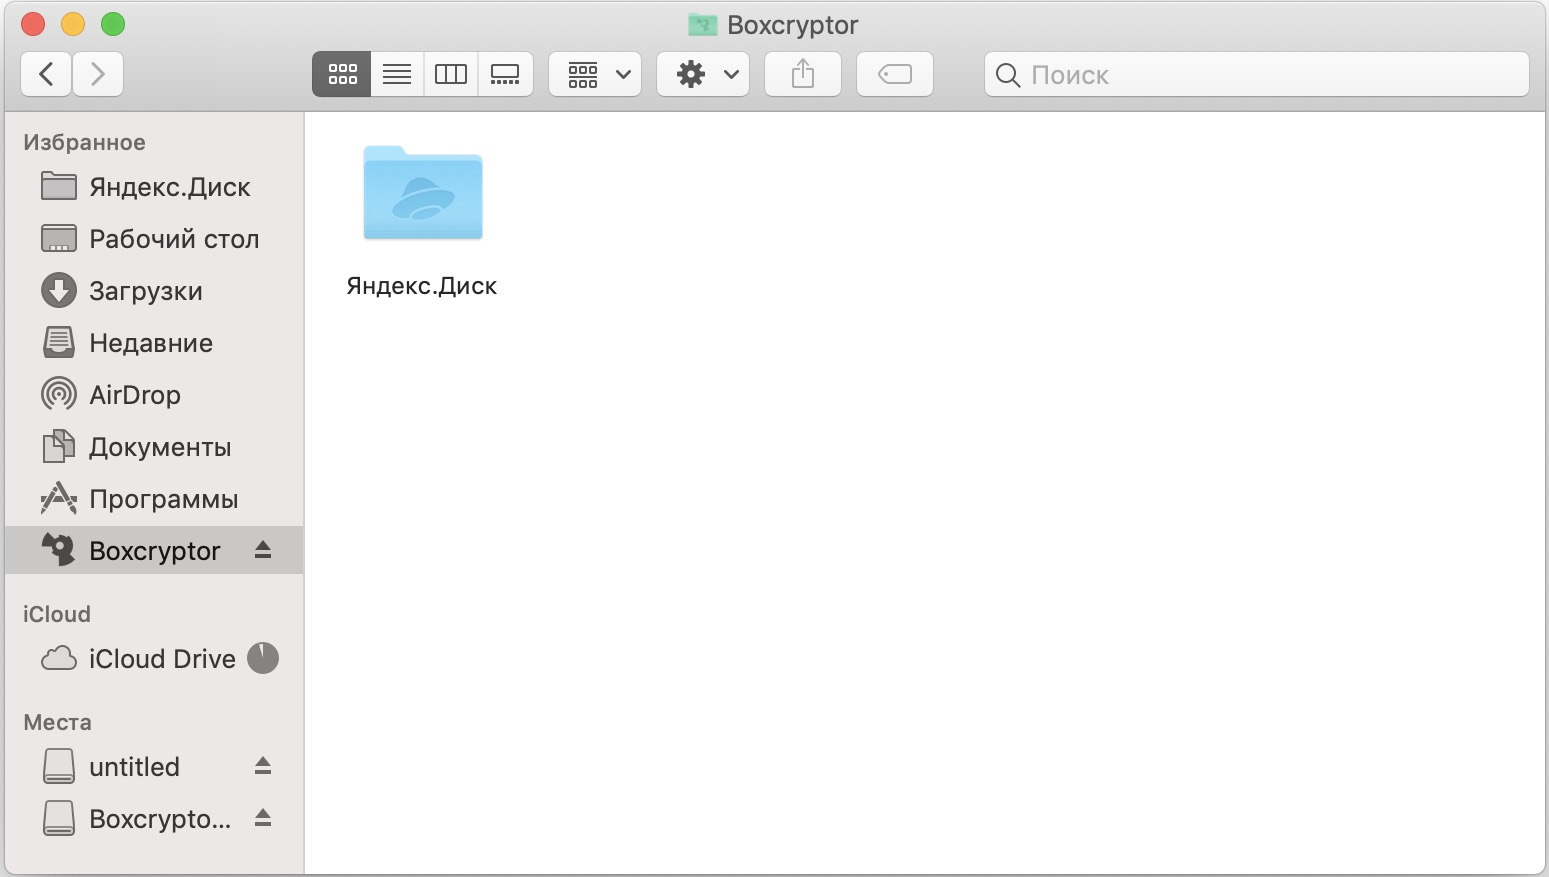This screenshot has width=1549, height=877.
Task: Click the Рабочий стол desktop icon
Action: tap(59, 238)
